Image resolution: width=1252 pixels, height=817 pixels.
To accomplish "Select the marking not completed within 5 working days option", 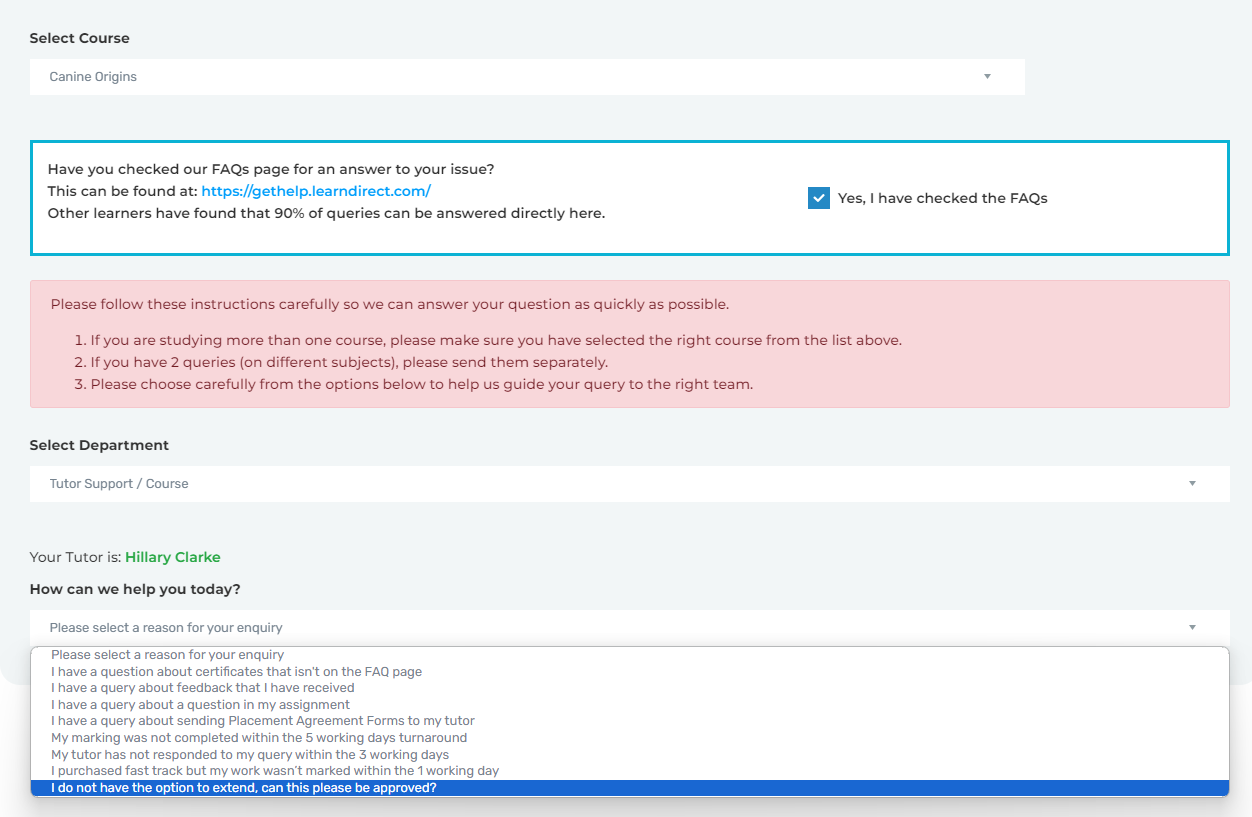I will (630, 738).
